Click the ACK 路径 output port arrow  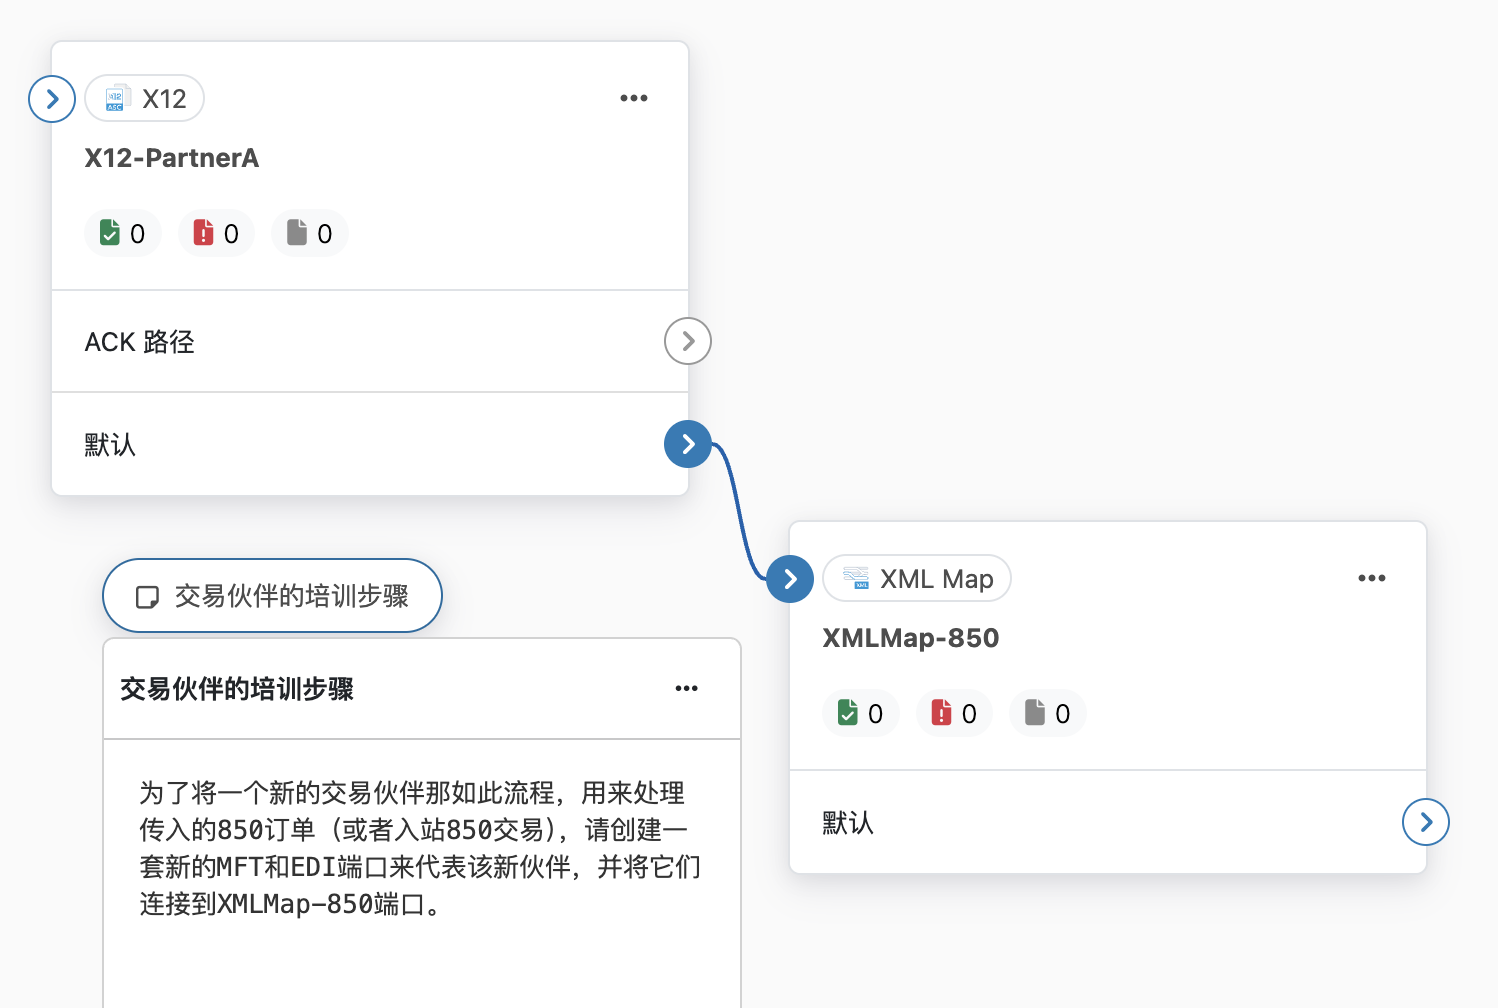tap(688, 342)
